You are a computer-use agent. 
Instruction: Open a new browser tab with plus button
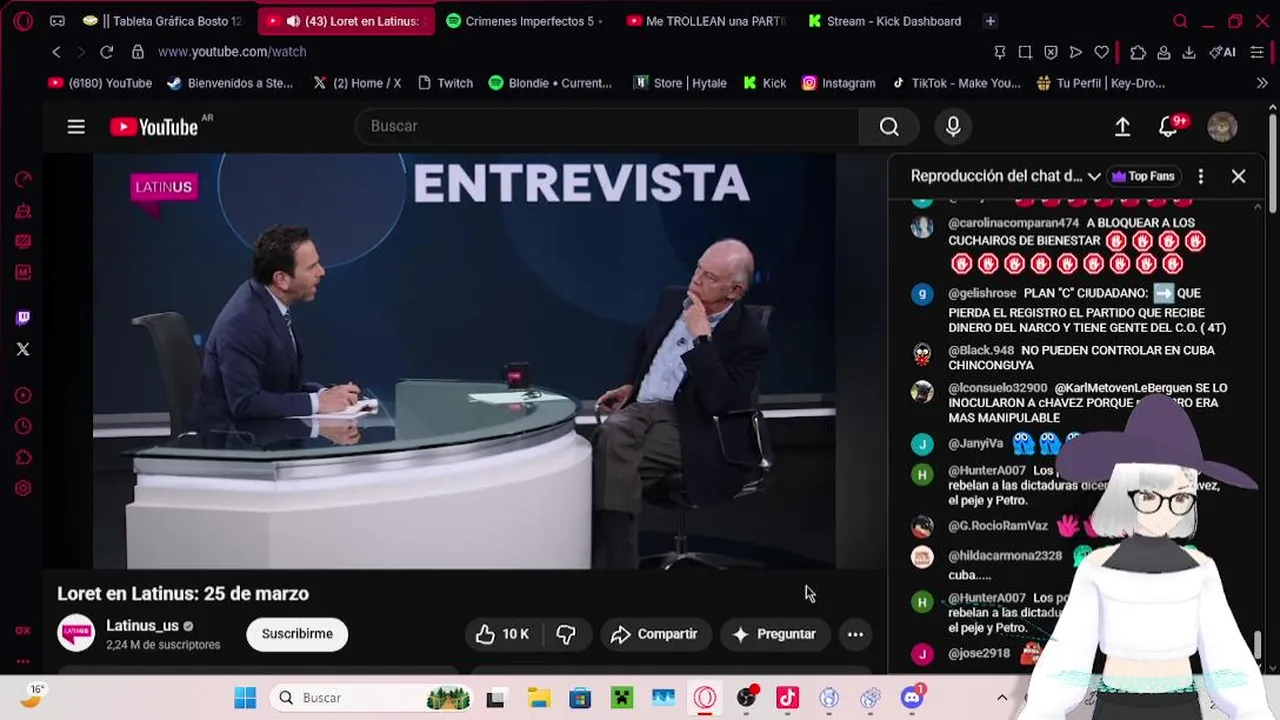click(x=990, y=21)
